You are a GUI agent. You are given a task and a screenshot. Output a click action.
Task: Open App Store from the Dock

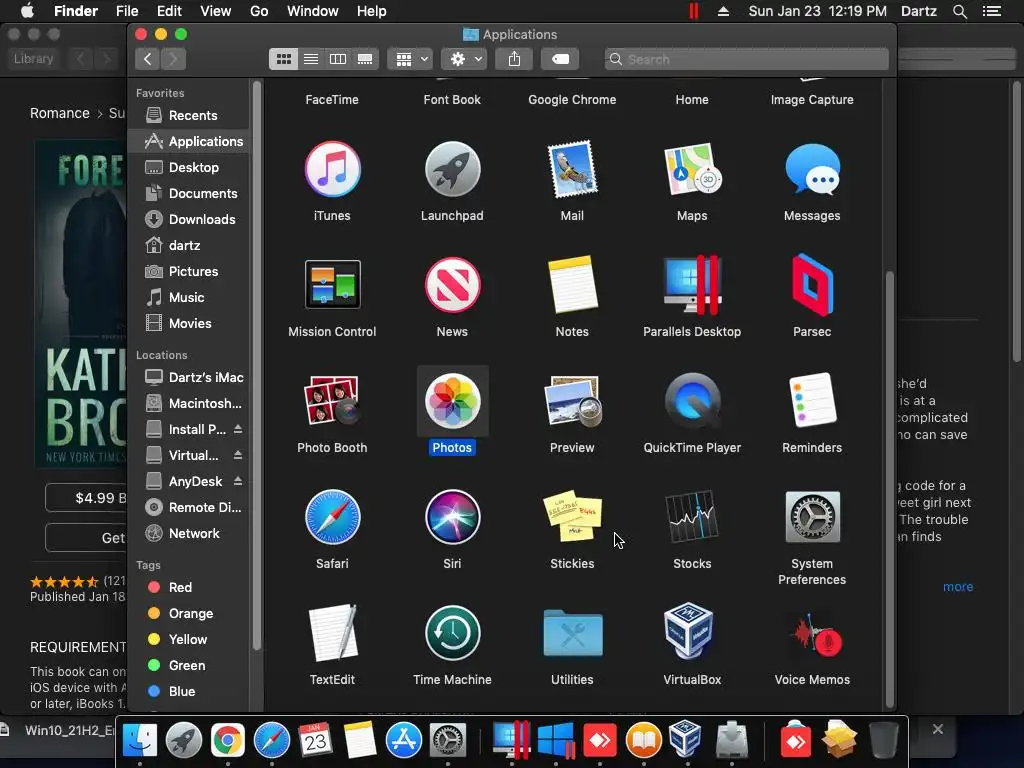[404, 741]
